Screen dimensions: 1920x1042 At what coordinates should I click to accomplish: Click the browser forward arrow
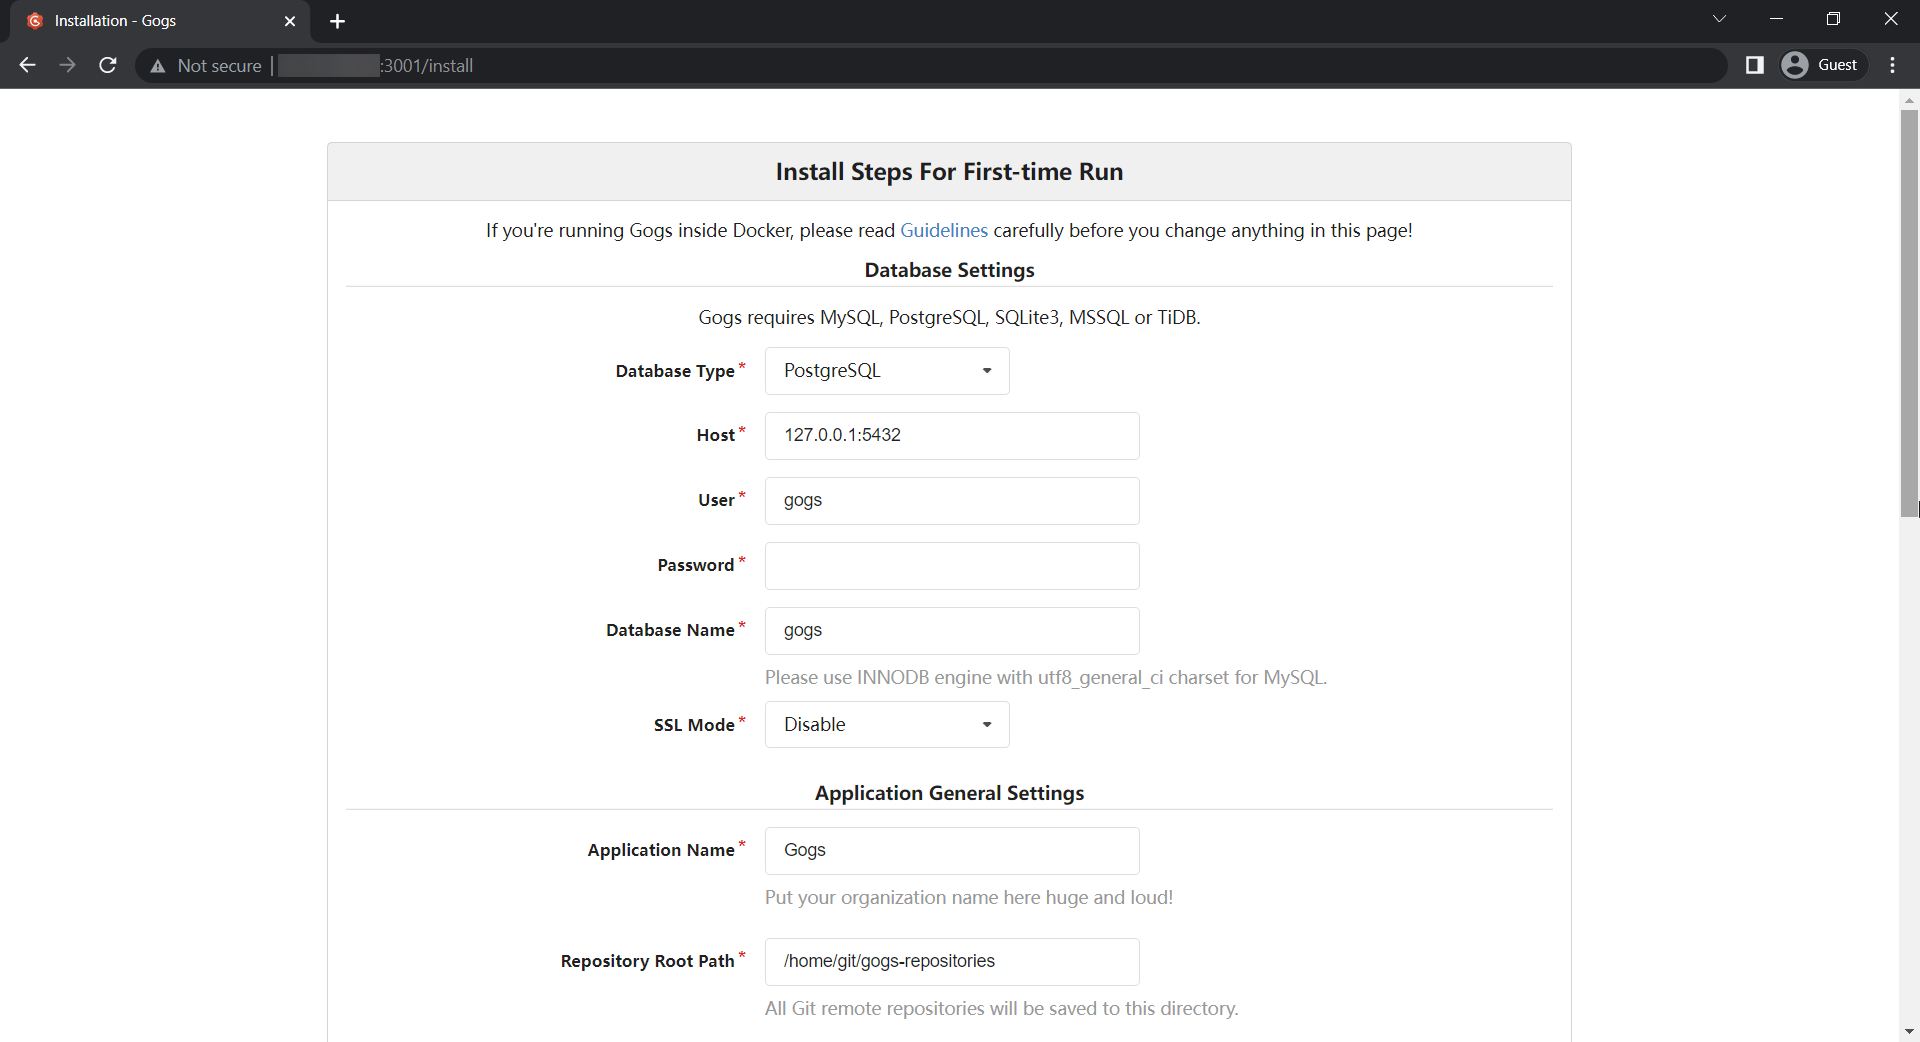coord(67,65)
